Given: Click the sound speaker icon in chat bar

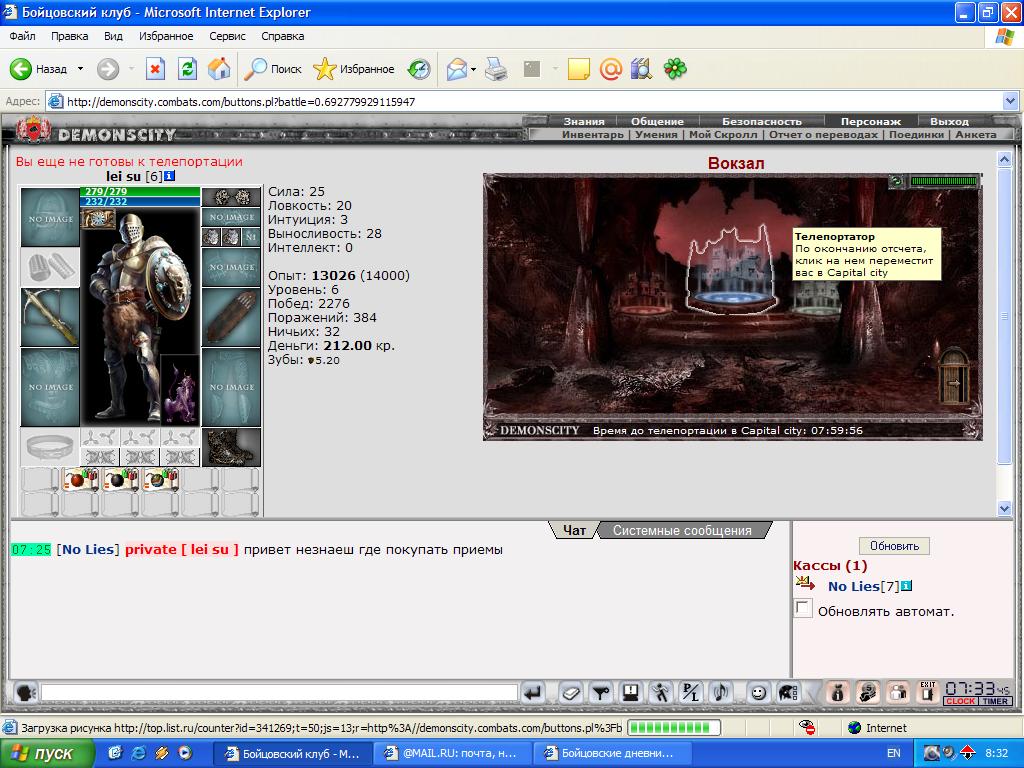Looking at the screenshot, I should click(721, 692).
